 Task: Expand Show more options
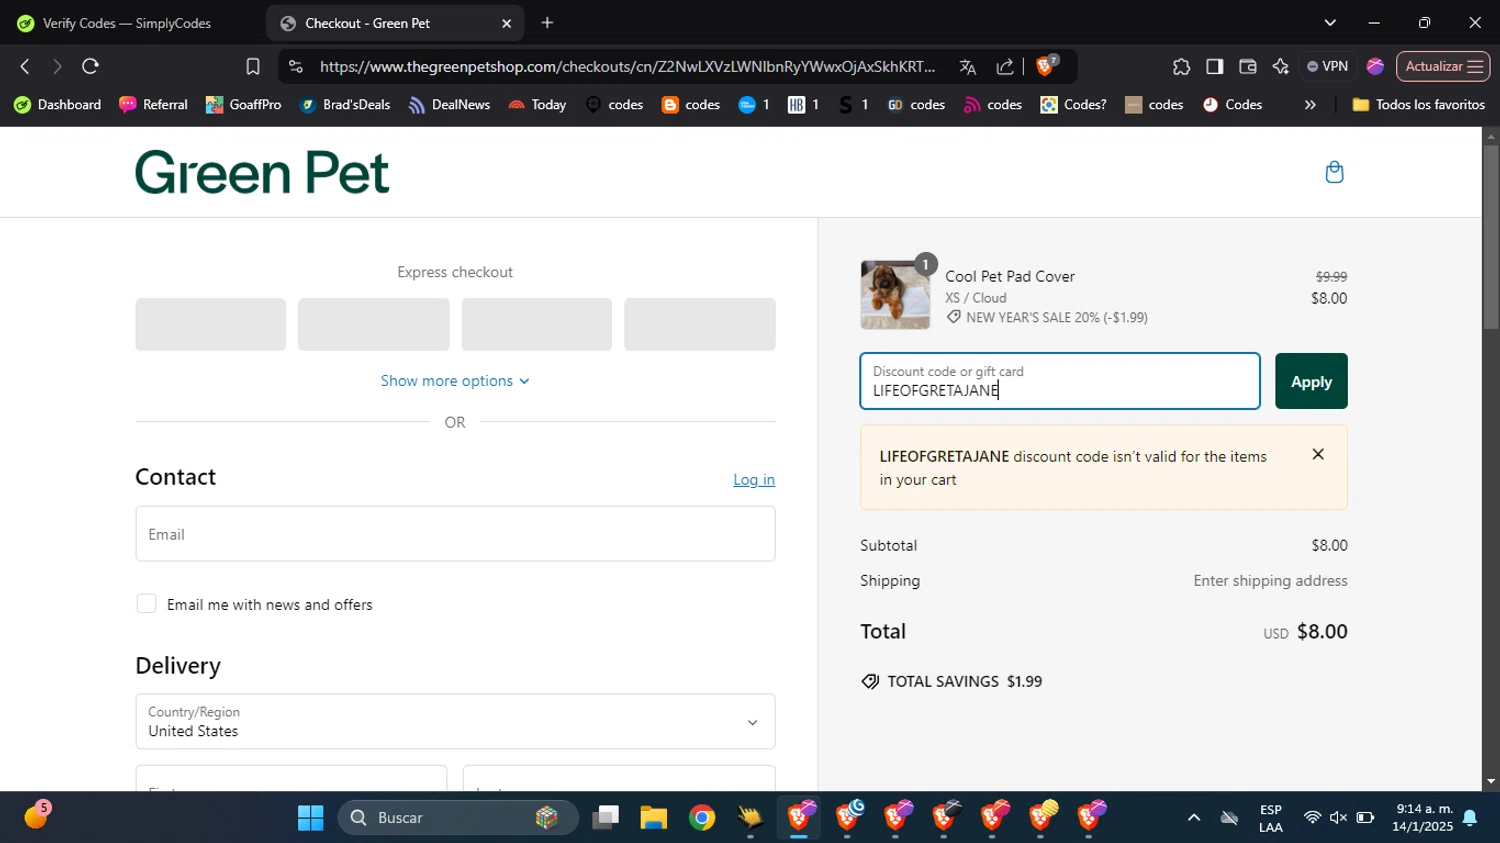(x=455, y=381)
